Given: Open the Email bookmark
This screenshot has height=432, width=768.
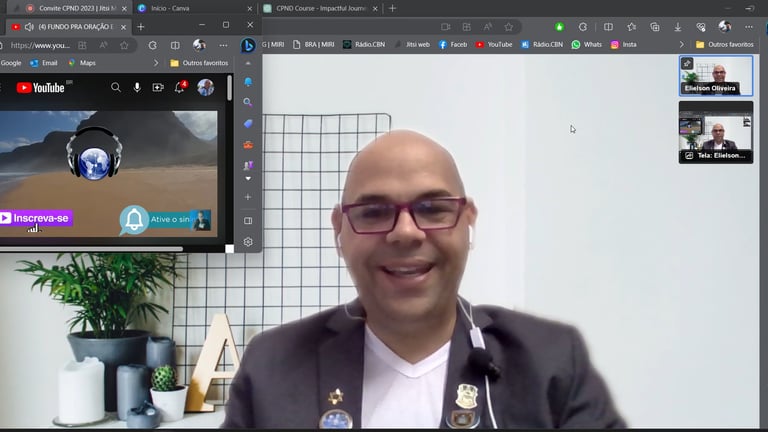Looking at the screenshot, I should [x=44, y=63].
